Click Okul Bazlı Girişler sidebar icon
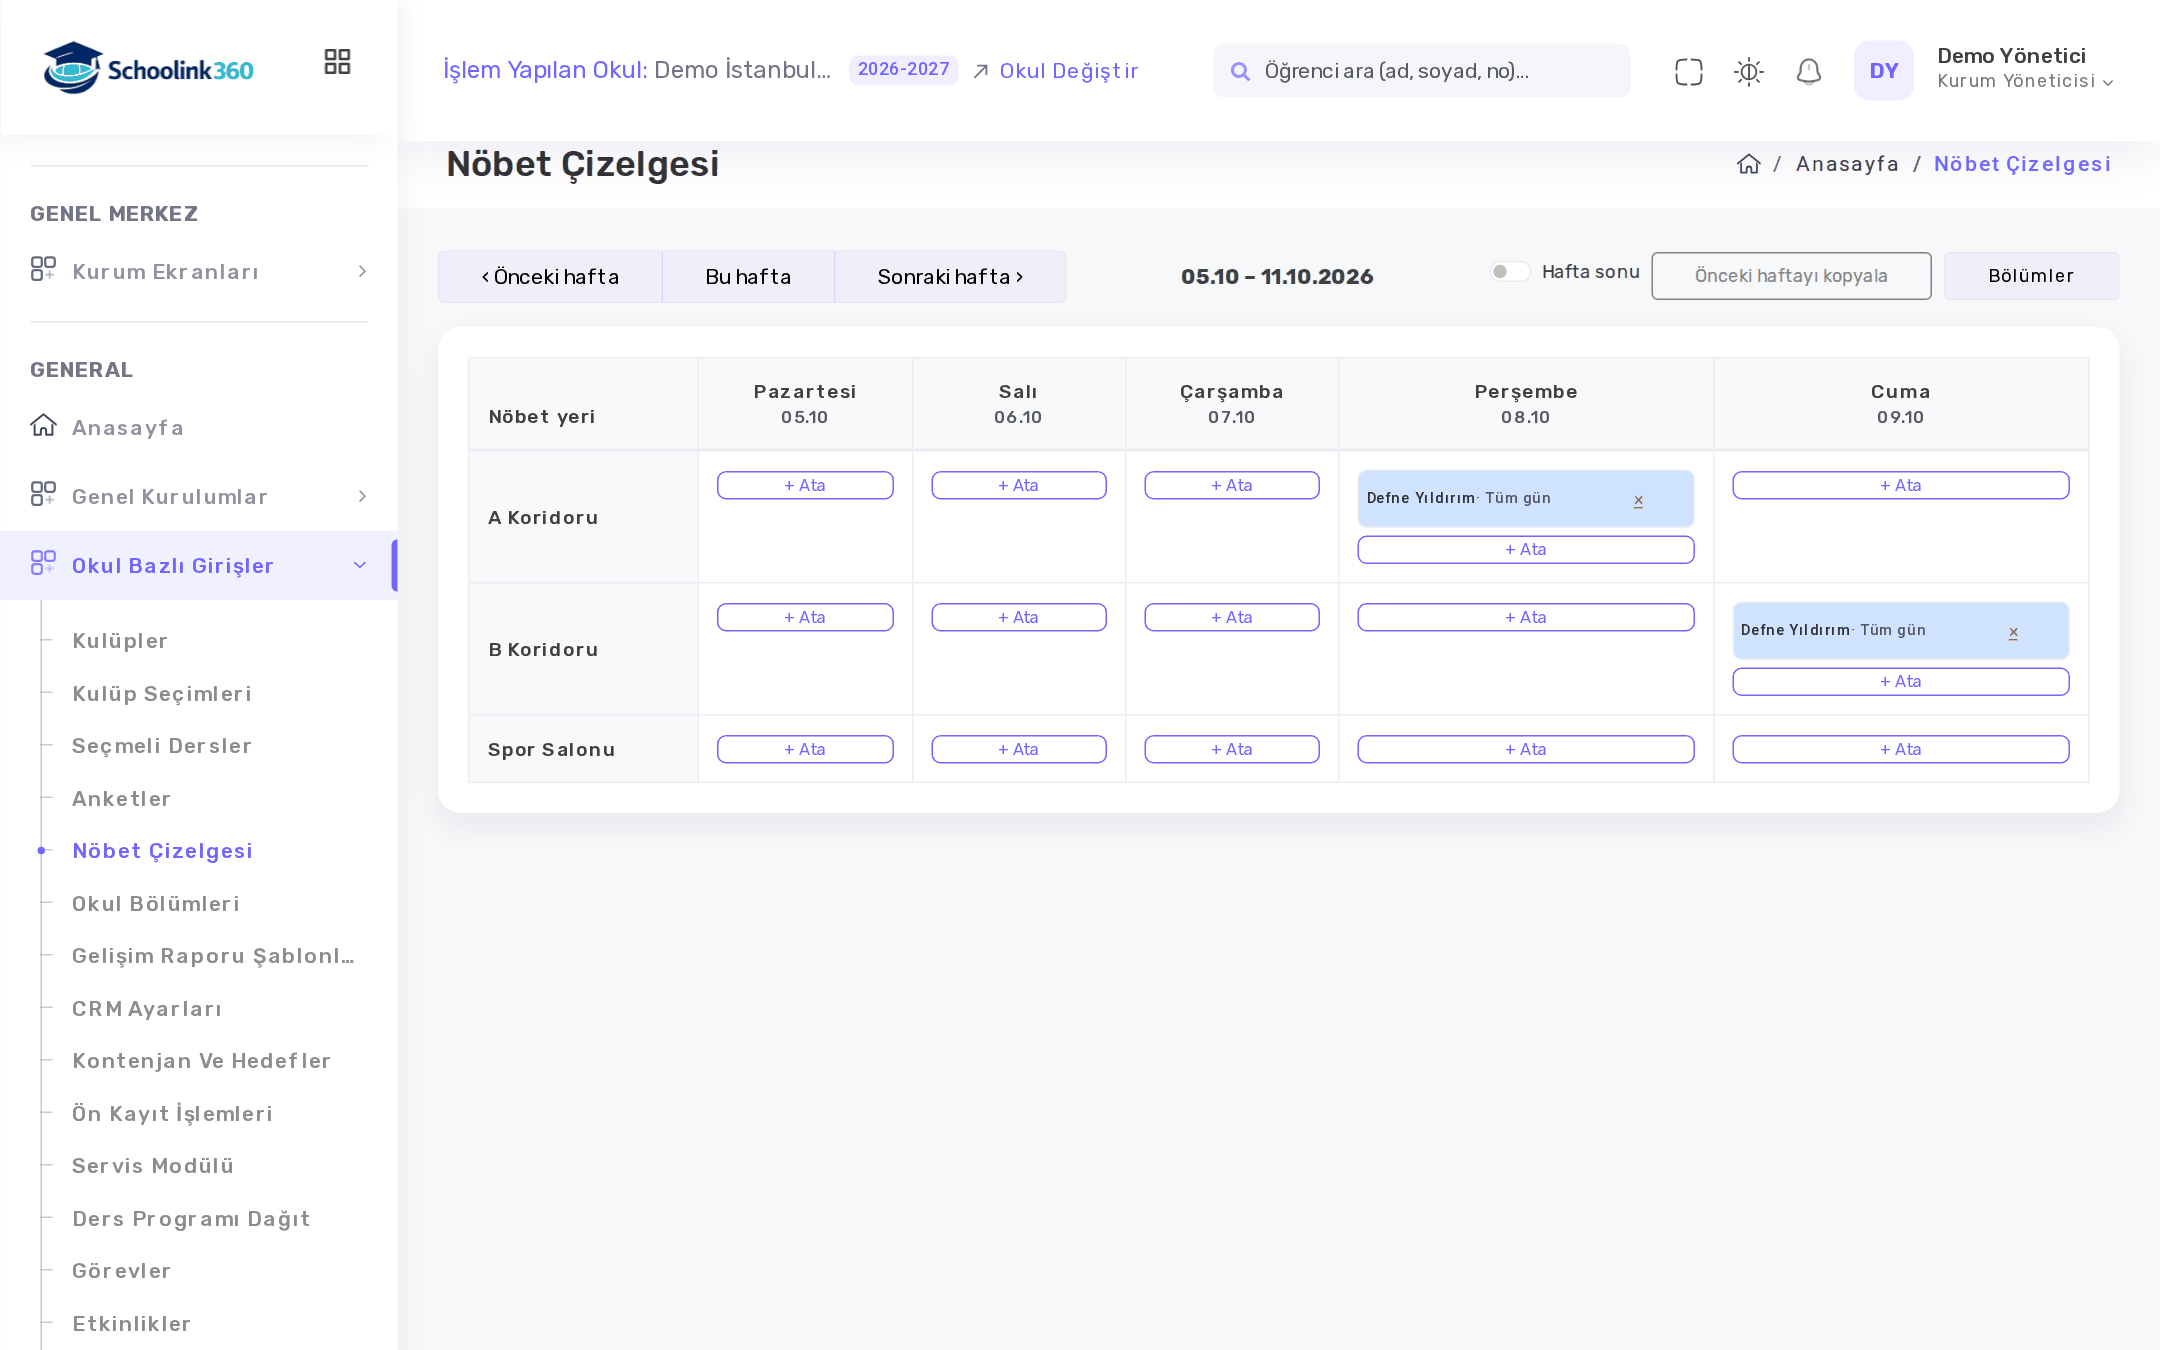 click(43, 563)
